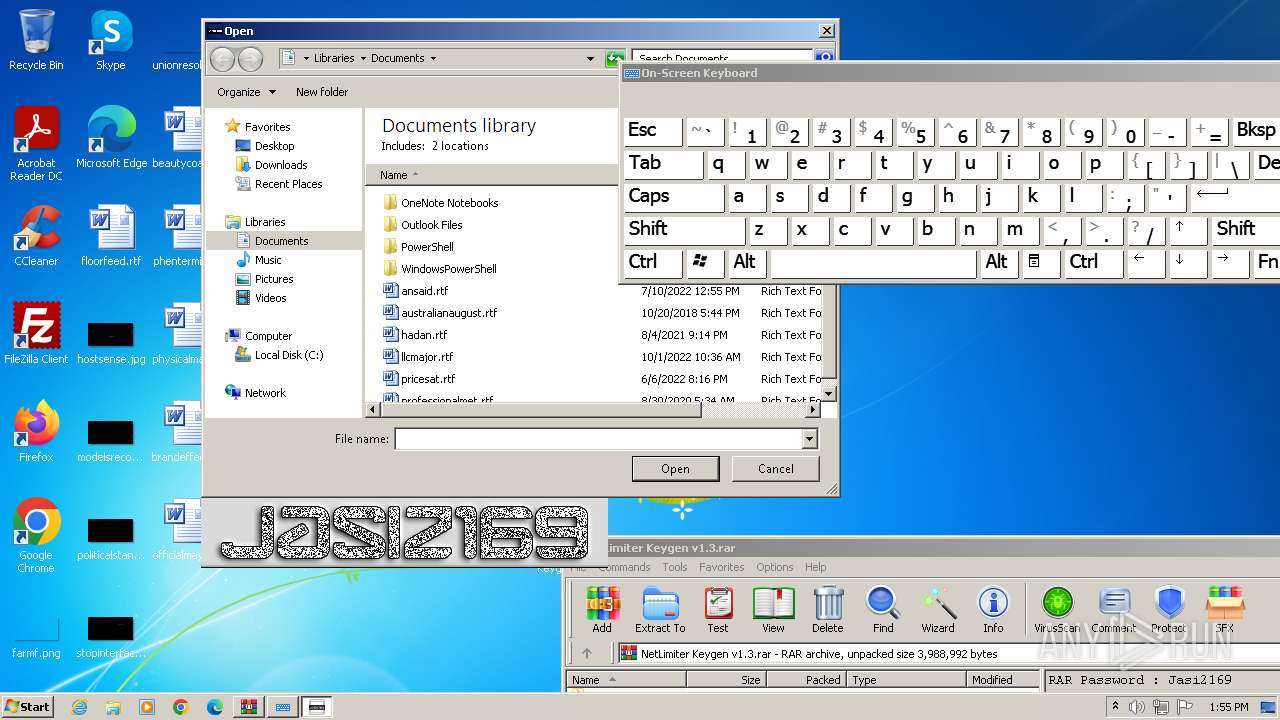Screen dimensions: 1280x720
Task: Click WinRAR up-one-level arrow
Action: (x=587, y=653)
